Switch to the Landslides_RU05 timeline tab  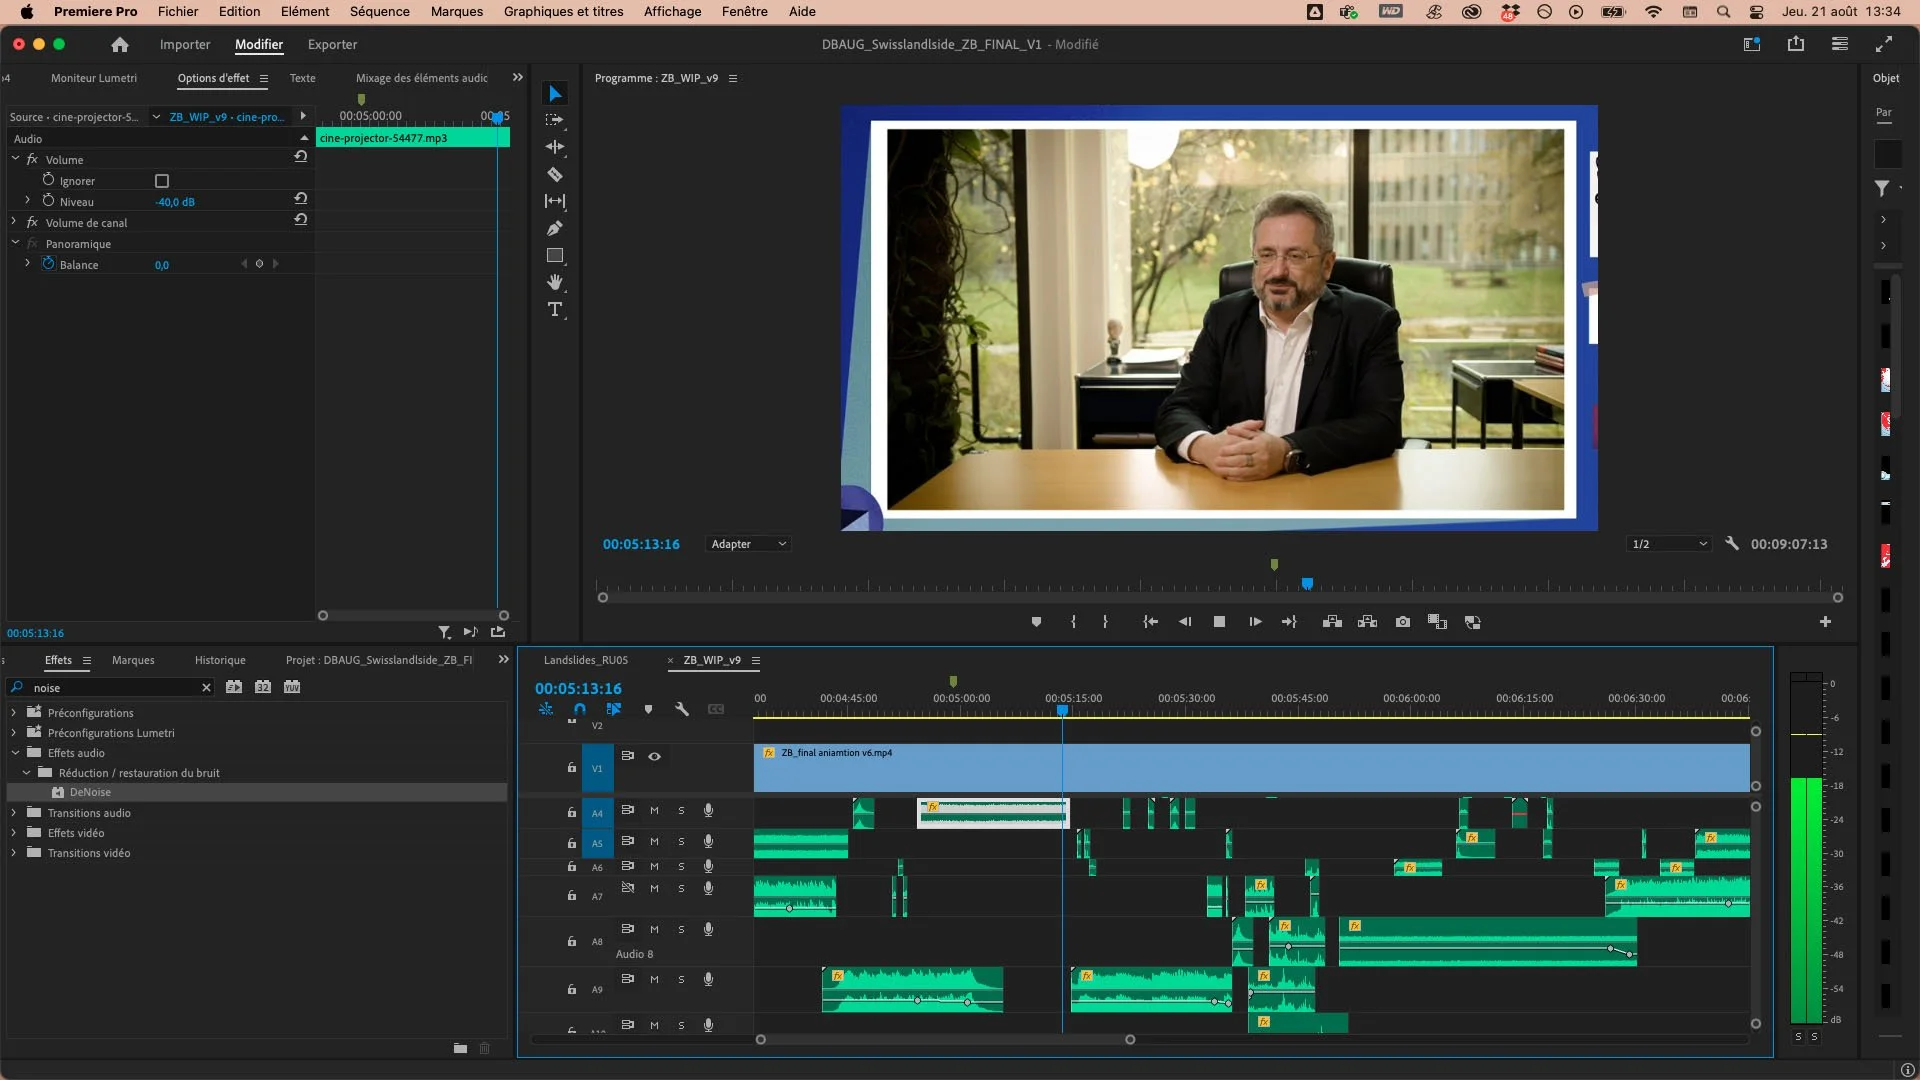(586, 660)
